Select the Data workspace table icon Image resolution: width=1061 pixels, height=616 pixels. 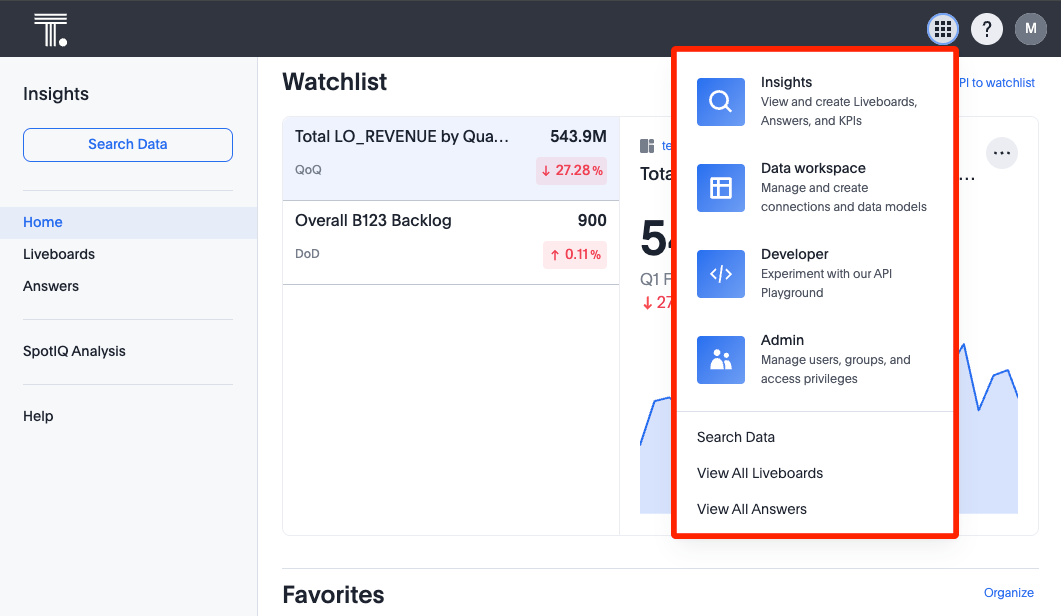(721, 188)
